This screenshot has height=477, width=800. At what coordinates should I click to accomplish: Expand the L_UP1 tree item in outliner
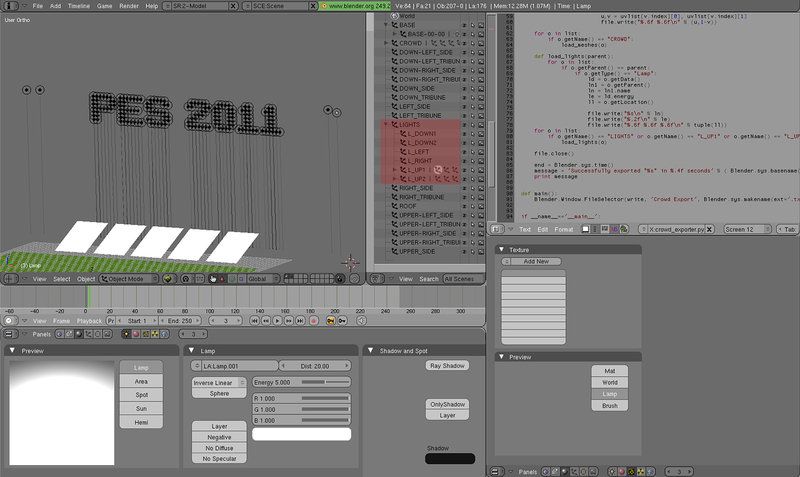pos(394,170)
